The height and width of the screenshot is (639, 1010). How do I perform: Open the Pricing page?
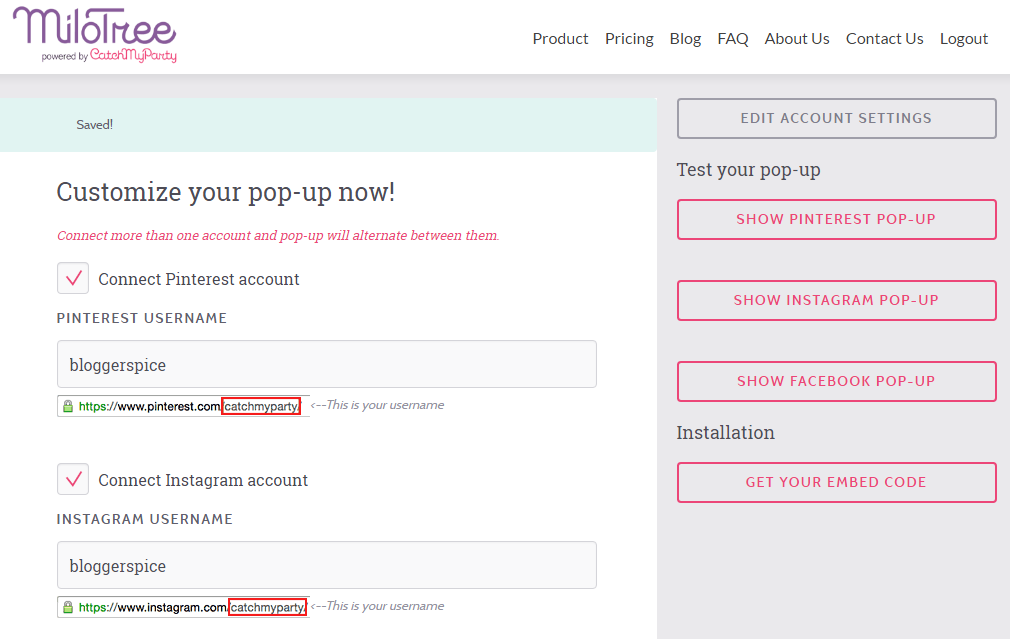pyautogui.click(x=629, y=39)
